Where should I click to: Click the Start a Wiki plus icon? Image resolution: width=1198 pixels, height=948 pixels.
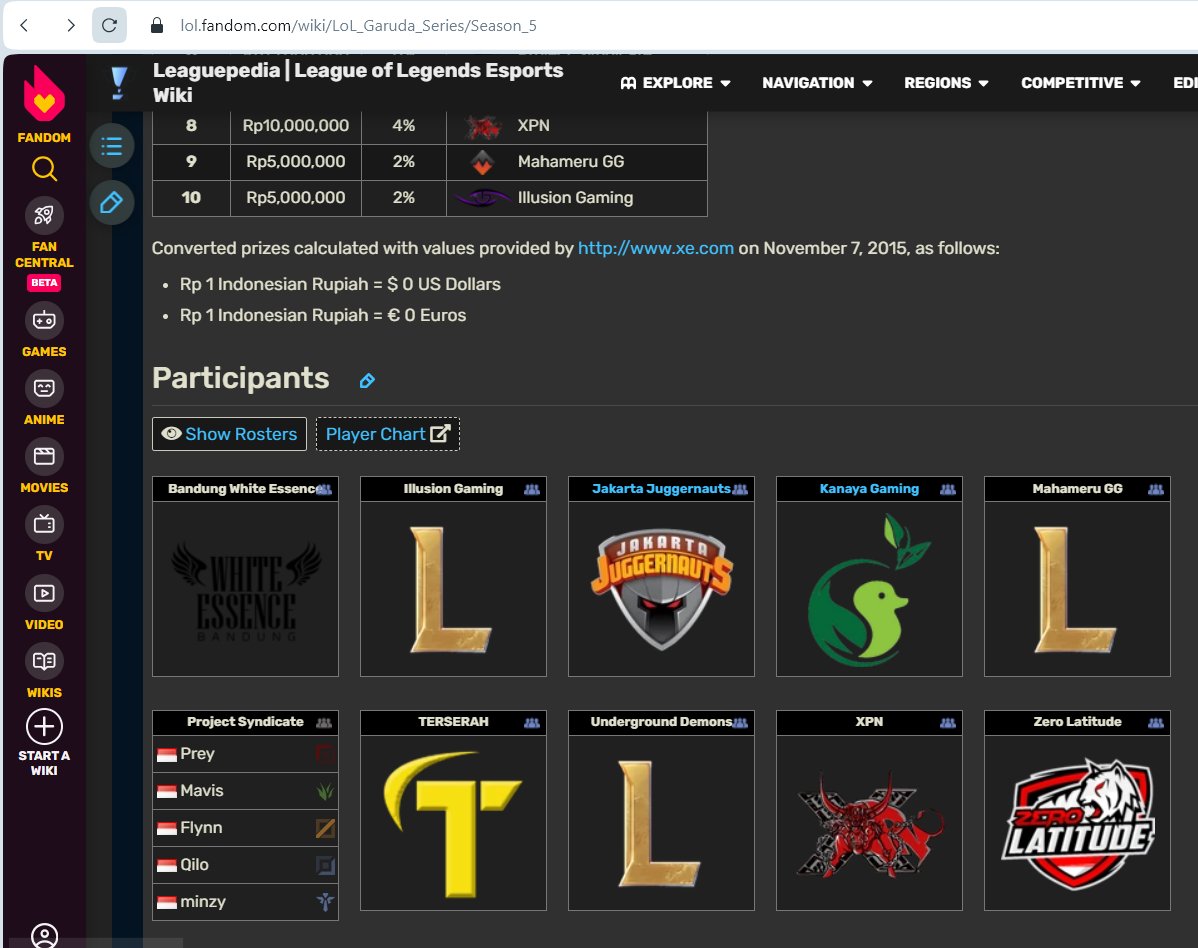point(44,726)
